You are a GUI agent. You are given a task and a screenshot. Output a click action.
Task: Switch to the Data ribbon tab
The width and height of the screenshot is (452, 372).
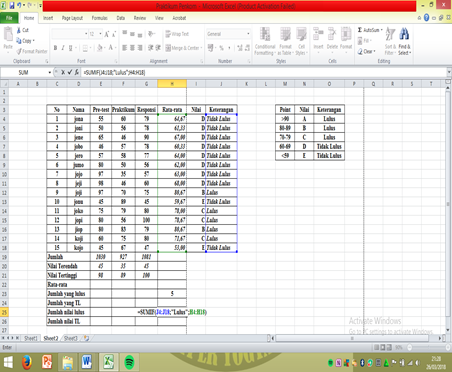pos(121,18)
